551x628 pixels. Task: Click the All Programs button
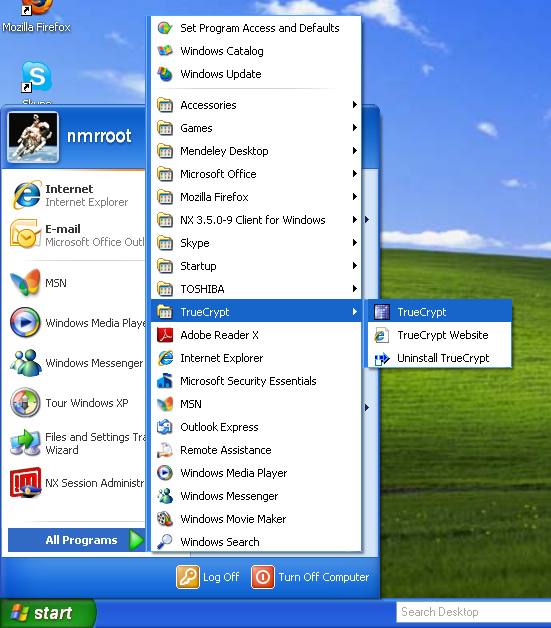coord(76,540)
